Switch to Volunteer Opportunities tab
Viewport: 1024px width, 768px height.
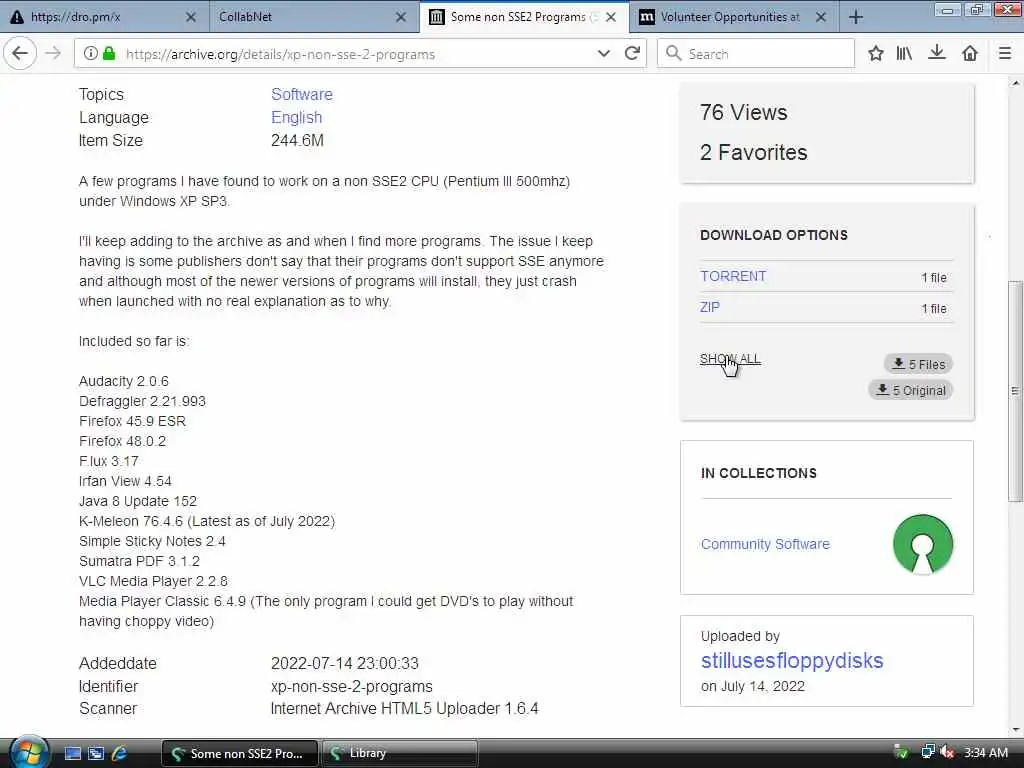734,17
